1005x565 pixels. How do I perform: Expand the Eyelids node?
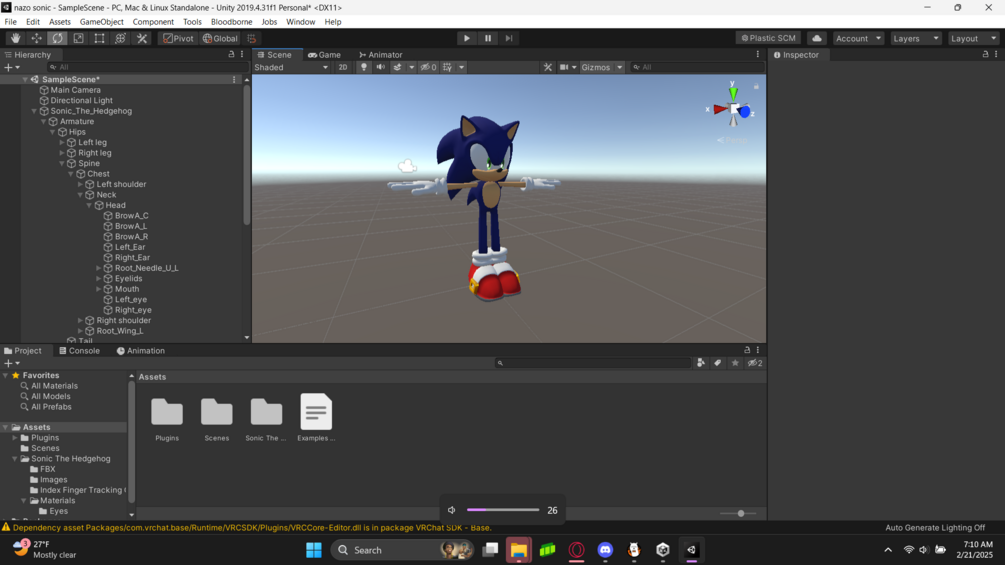pyautogui.click(x=99, y=279)
